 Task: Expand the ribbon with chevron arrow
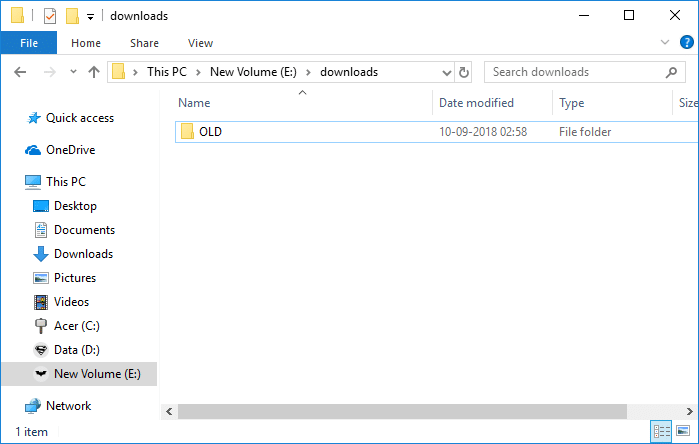click(x=665, y=42)
